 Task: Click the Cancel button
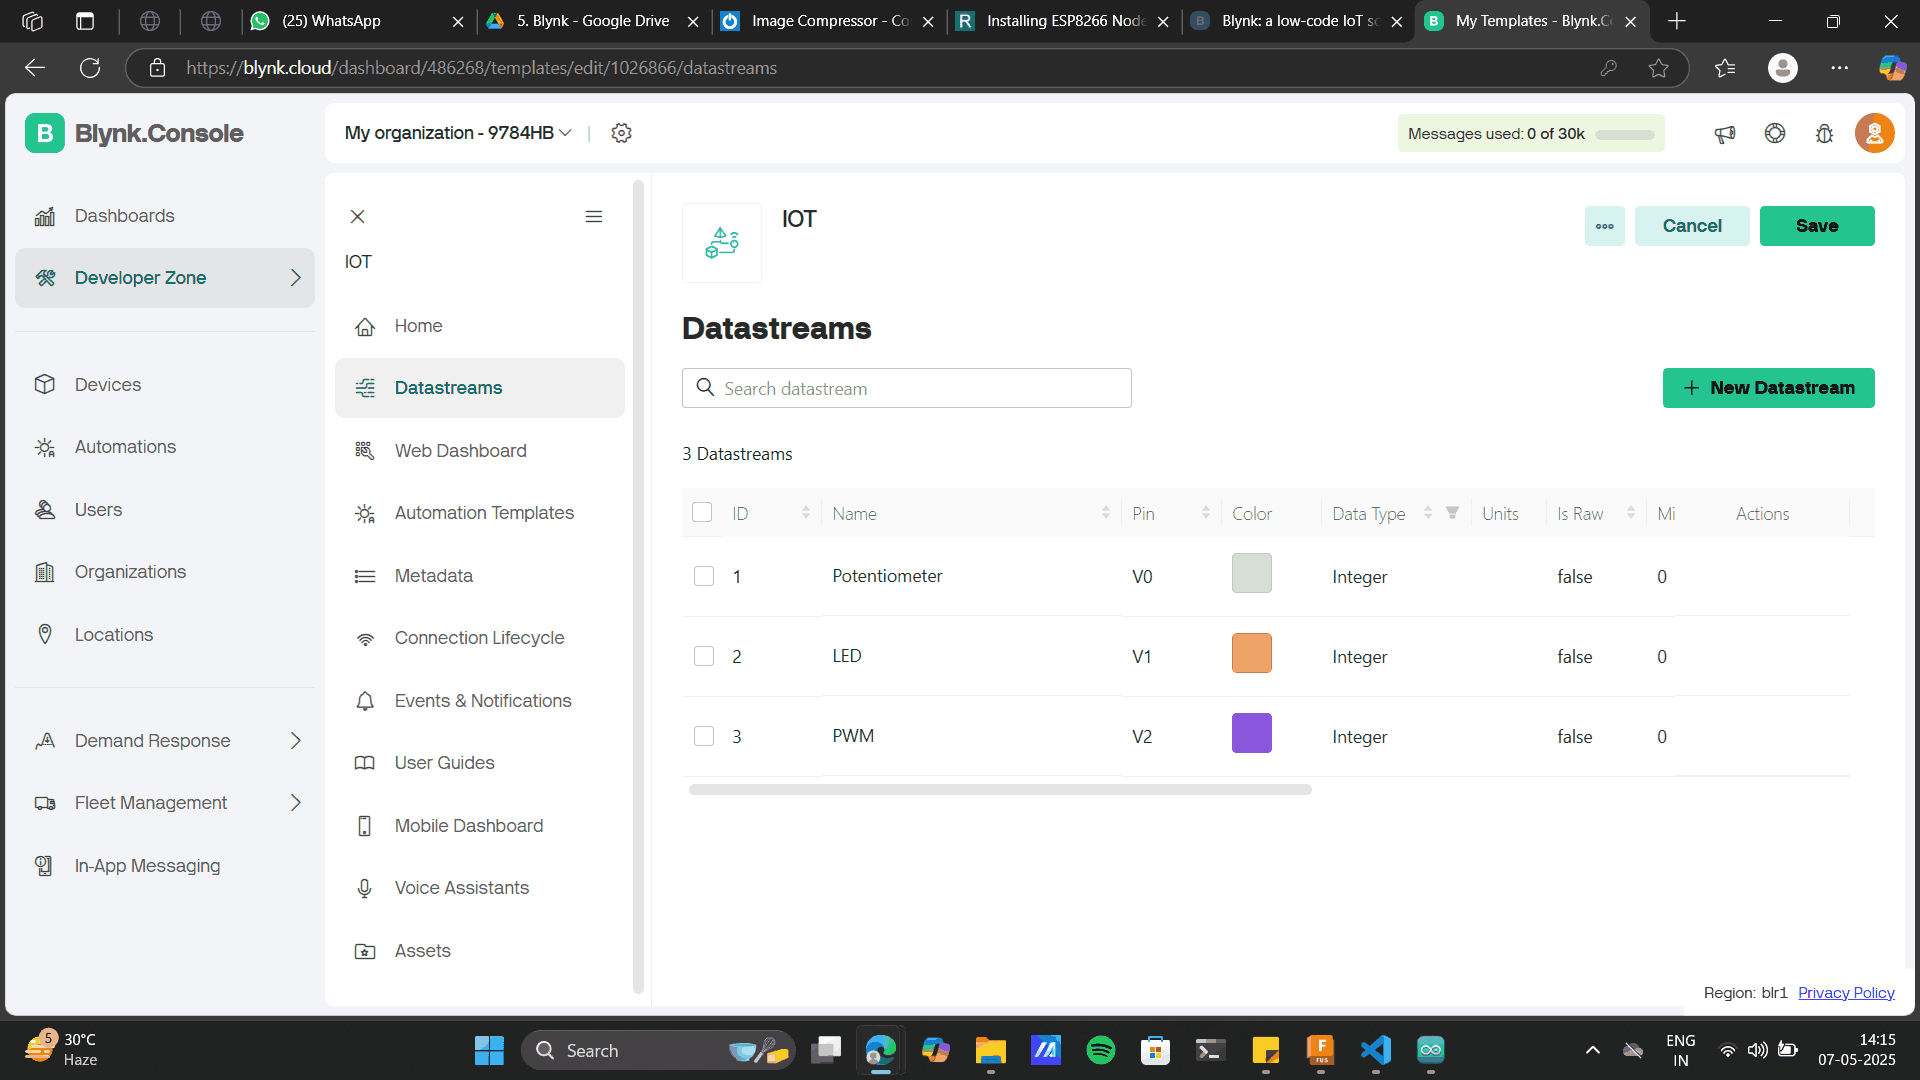click(x=1692, y=226)
